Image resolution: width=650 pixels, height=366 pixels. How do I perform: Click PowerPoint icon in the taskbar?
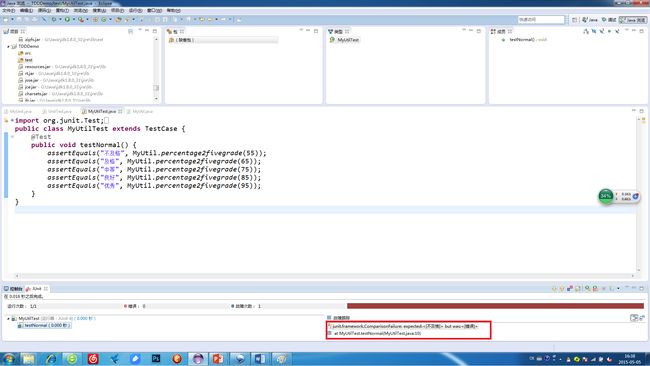tap(218, 358)
